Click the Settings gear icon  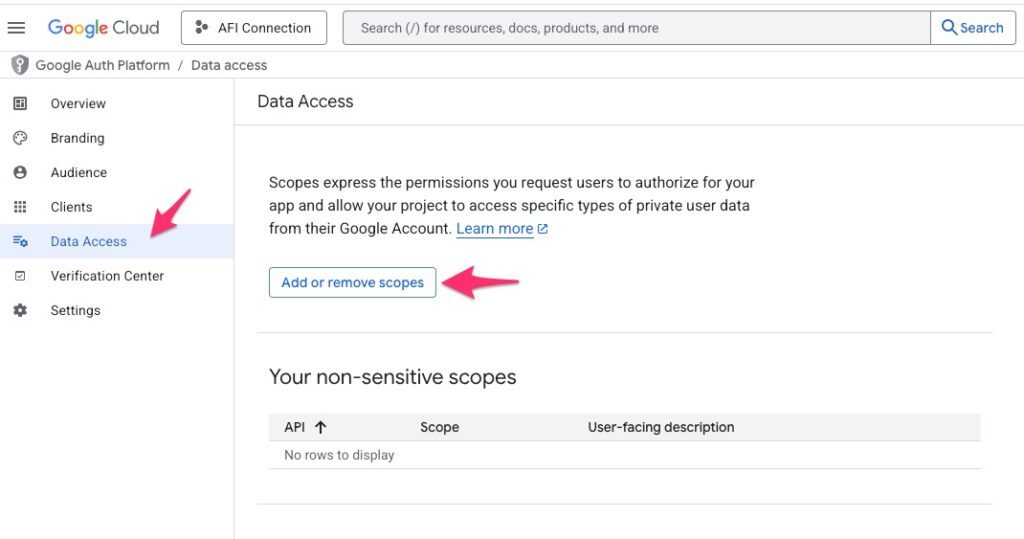(x=20, y=310)
